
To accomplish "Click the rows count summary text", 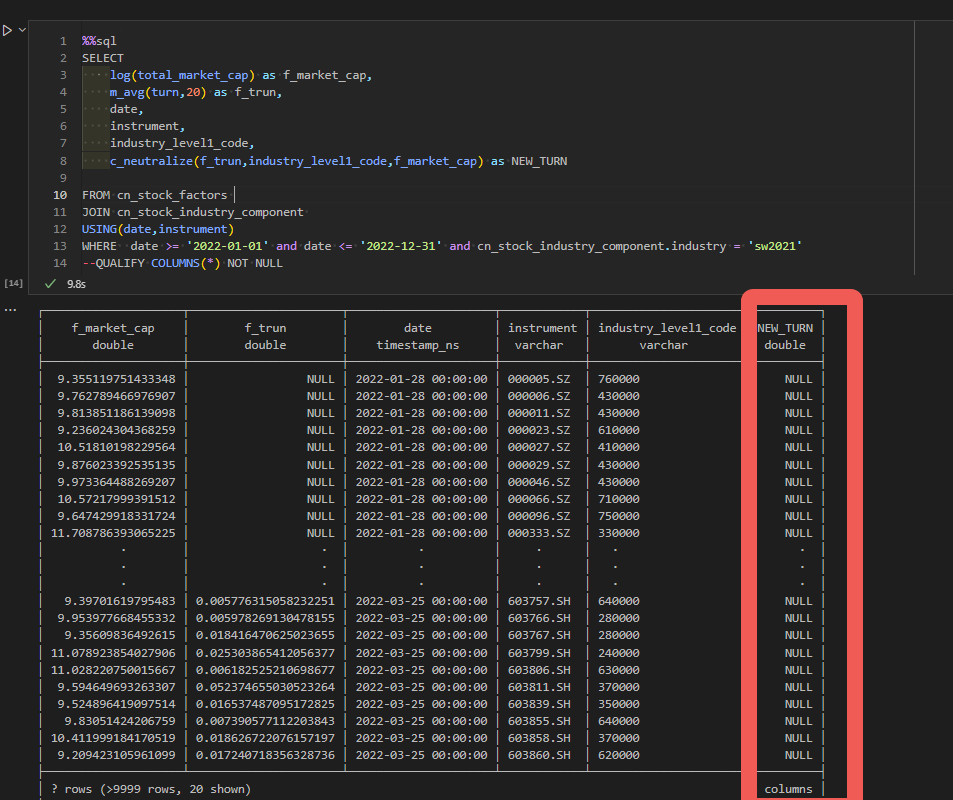I will [151, 789].
